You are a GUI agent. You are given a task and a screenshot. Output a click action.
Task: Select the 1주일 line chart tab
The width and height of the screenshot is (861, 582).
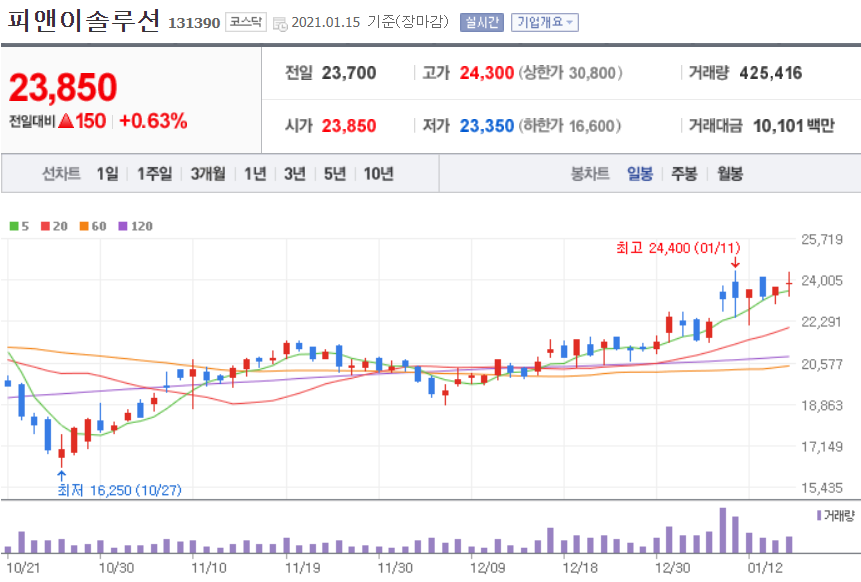point(154,174)
